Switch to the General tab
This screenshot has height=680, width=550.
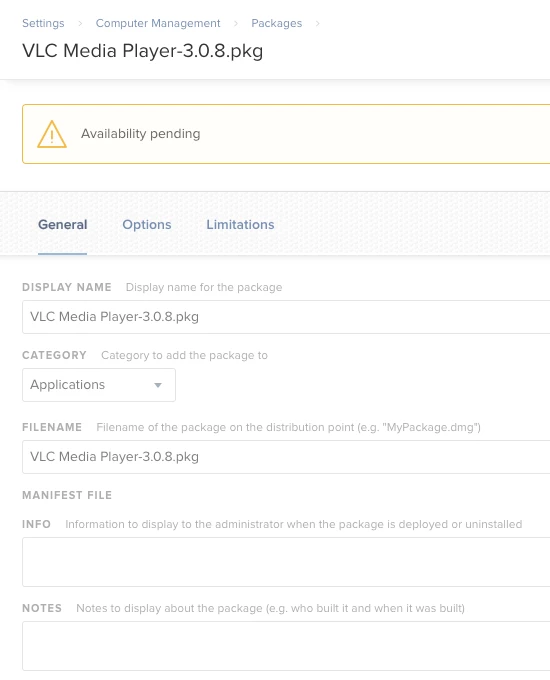click(62, 225)
